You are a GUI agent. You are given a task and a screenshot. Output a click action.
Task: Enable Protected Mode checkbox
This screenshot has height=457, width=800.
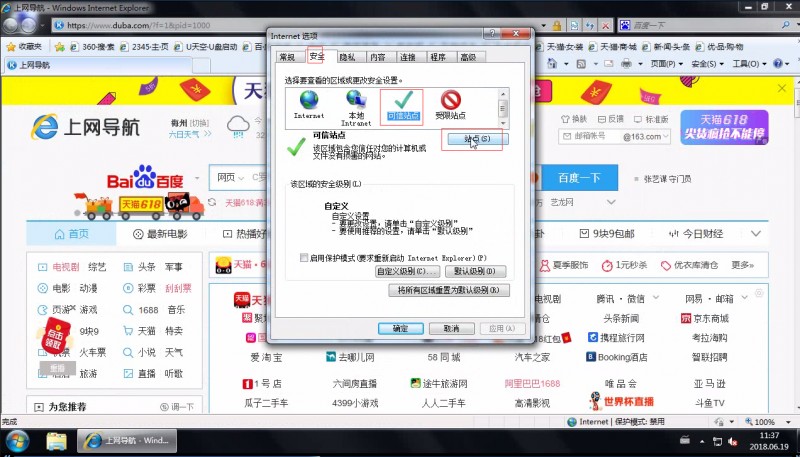[x=304, y=258]
